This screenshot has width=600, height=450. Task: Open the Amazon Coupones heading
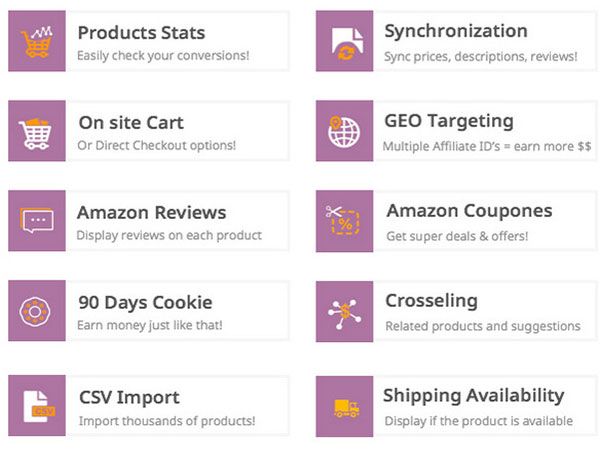[468, 211]
